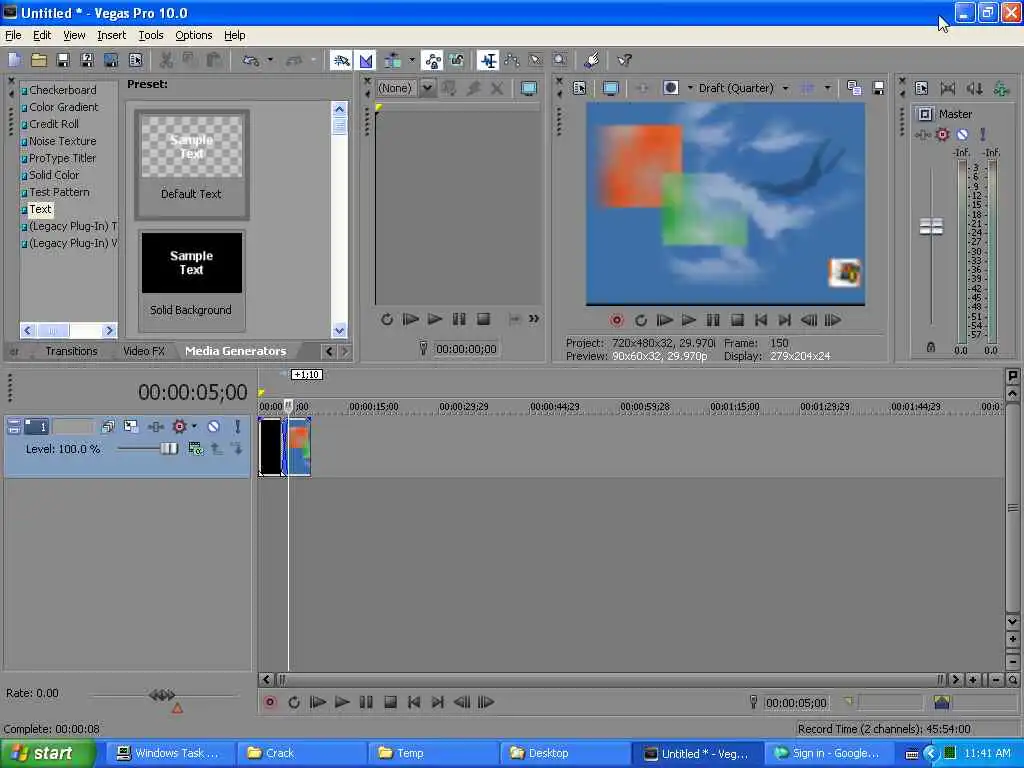Toggle Automatic Crossfades button
The image size is (1024, 768).
(366, 60)
